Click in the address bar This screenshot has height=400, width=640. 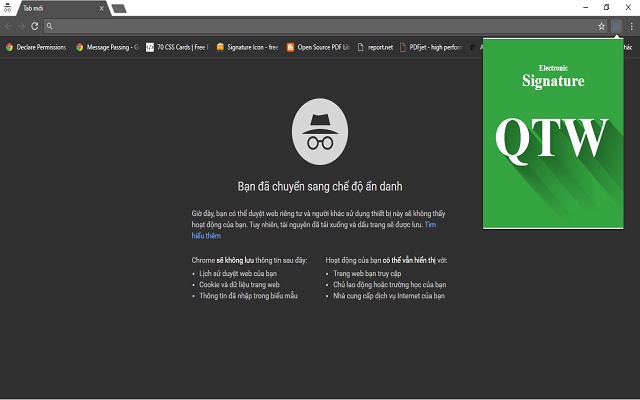point(324,26)
